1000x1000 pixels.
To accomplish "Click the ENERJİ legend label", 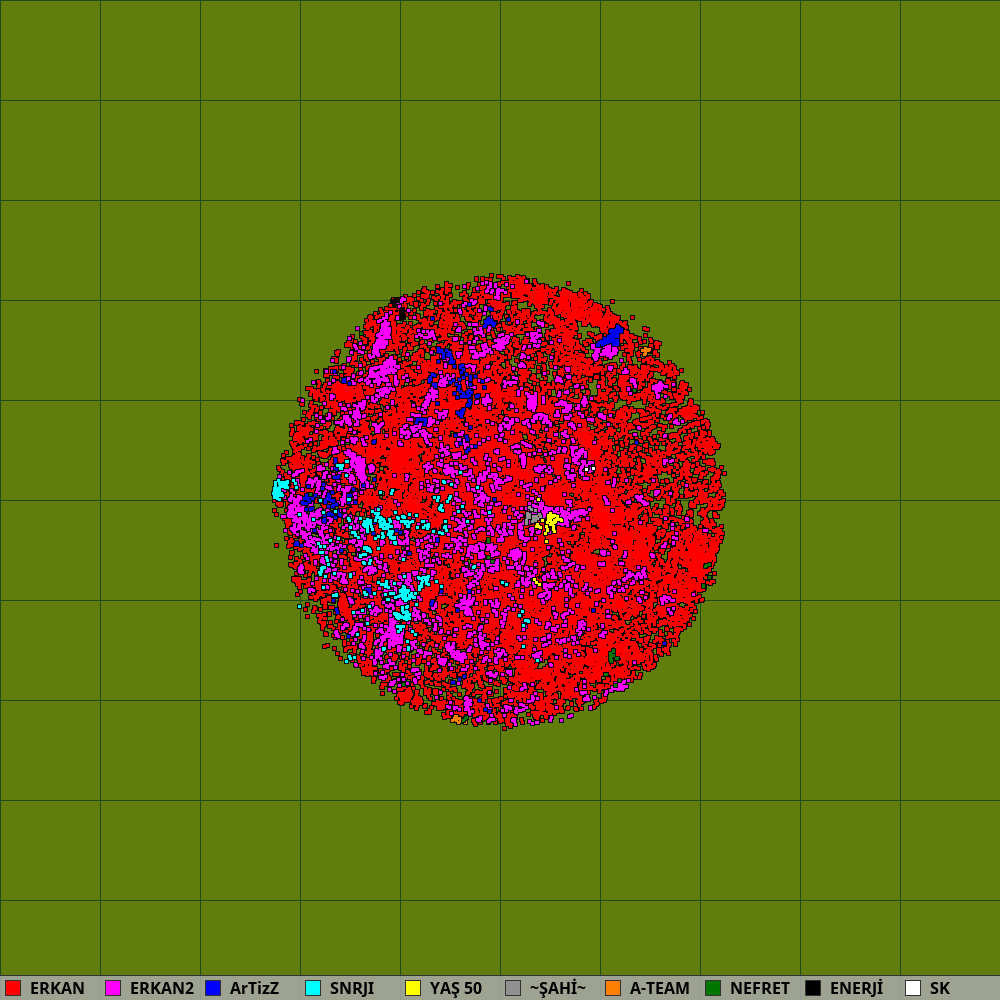I will [x=857, y=988].
